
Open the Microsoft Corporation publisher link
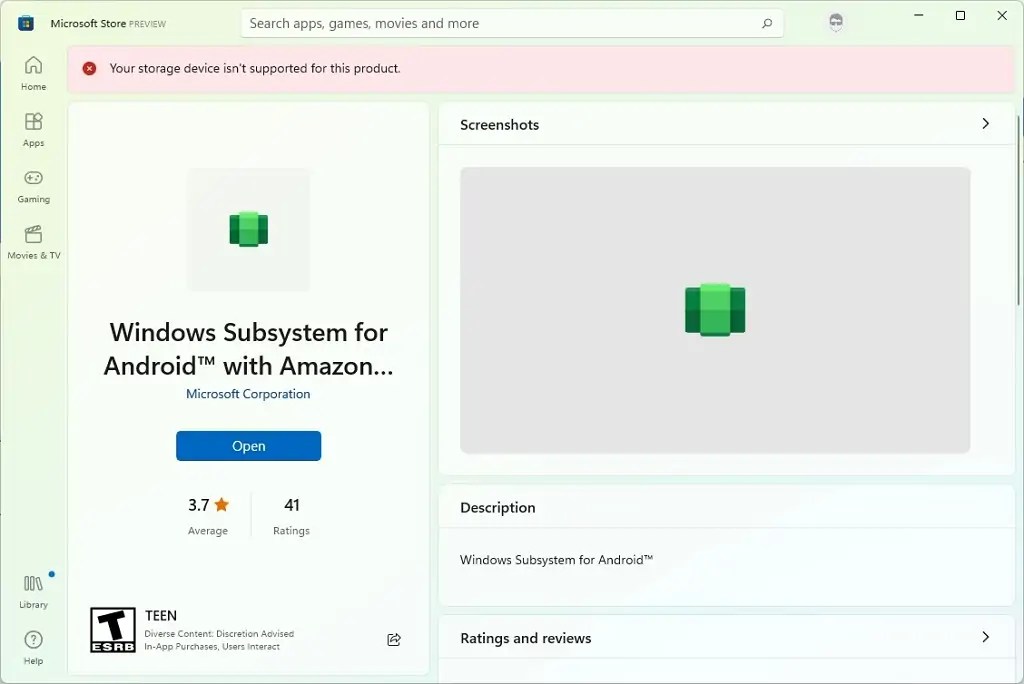(248, 394)
